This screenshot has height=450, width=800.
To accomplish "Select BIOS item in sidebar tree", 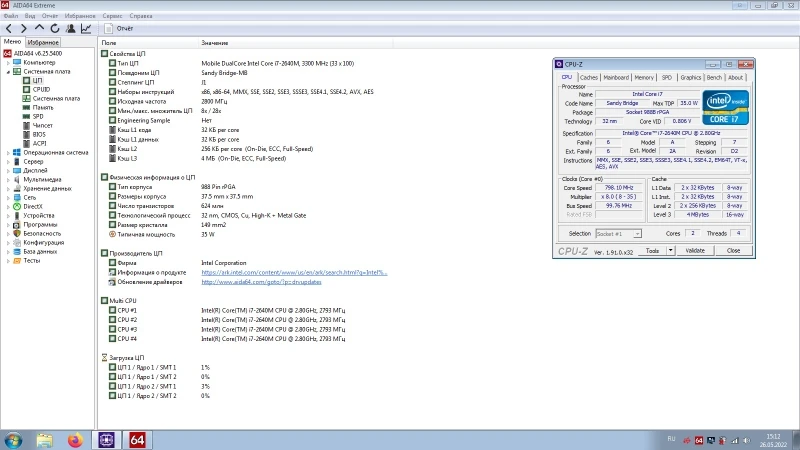I will [x=39, y=135].
